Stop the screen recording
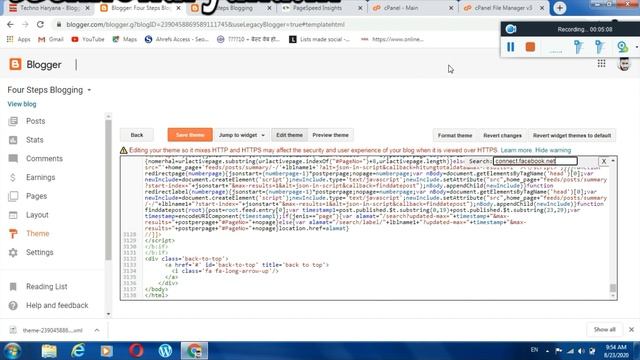 530,47
